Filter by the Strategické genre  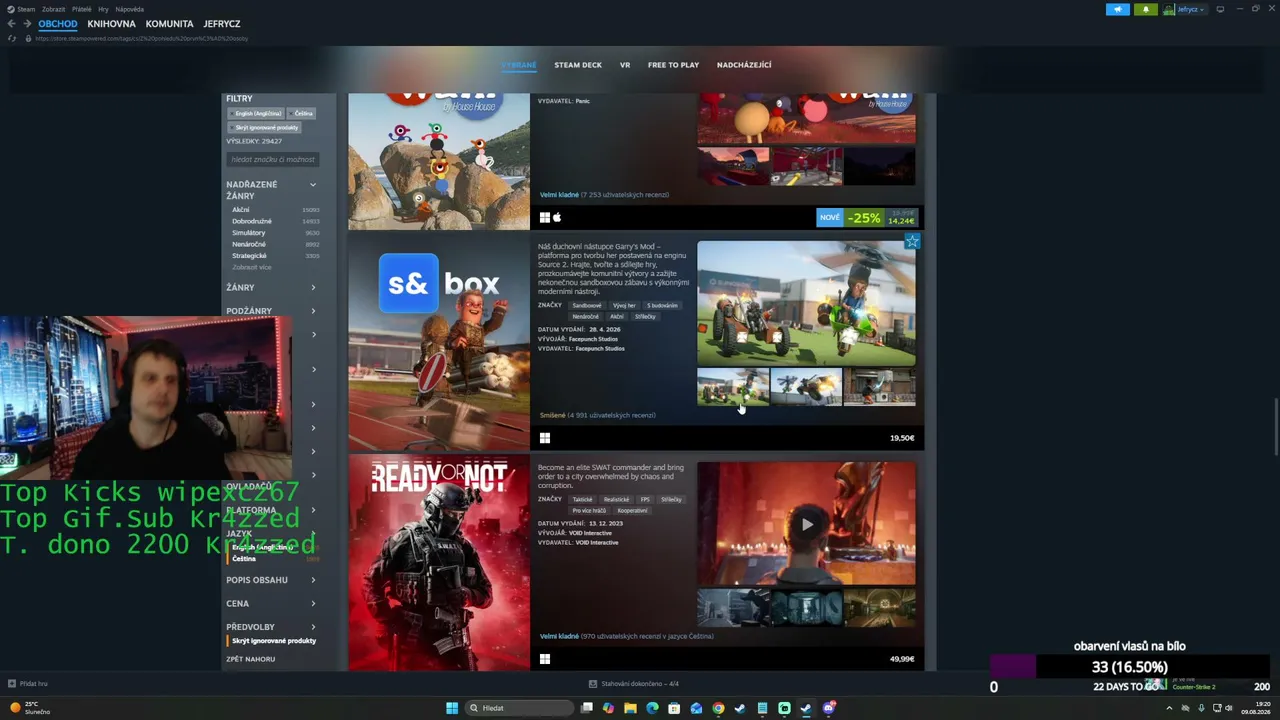coord(249,256)
